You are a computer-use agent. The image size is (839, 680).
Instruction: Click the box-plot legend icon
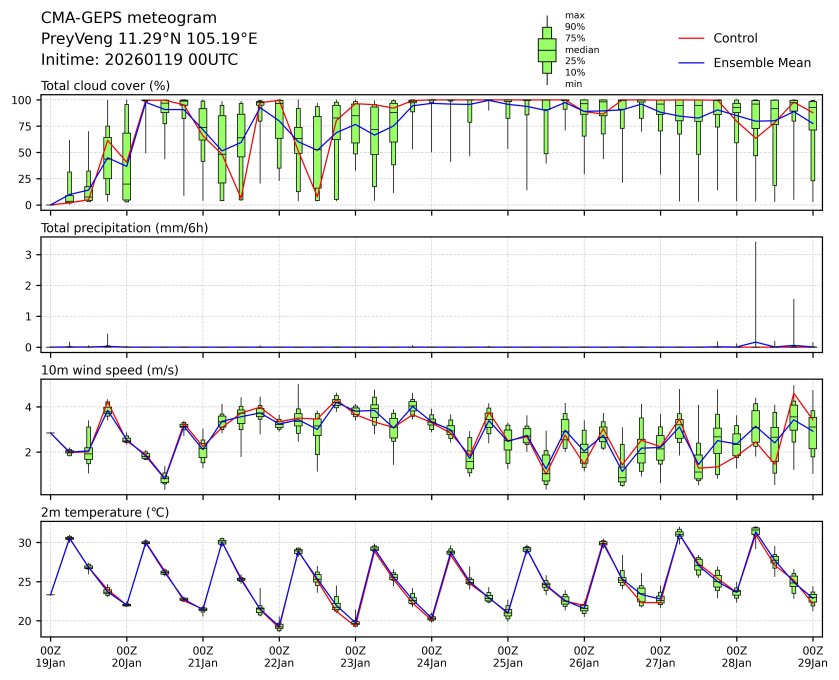click(547, 50)
